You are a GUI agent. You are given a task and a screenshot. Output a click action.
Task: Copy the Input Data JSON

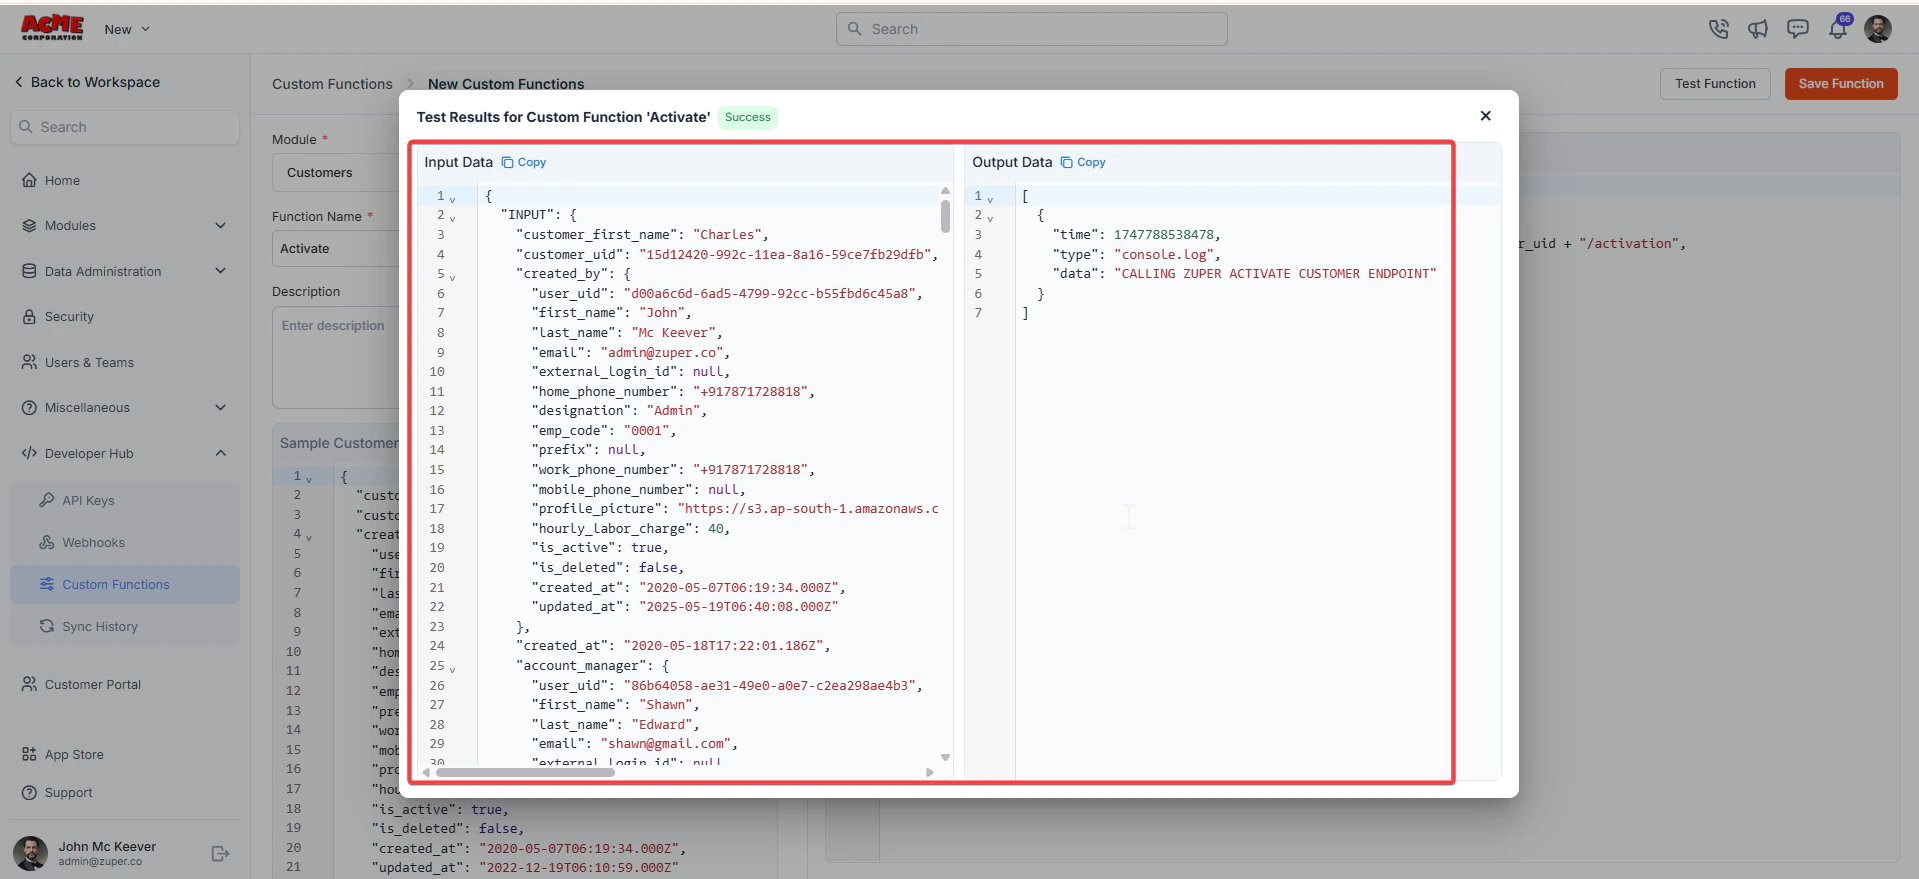click(524, 162)
